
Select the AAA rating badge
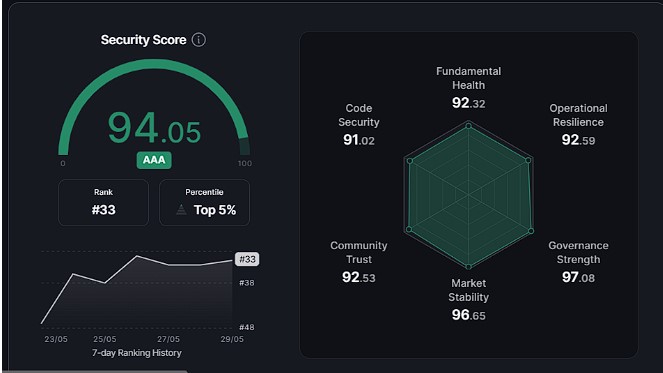coord(154,160)
